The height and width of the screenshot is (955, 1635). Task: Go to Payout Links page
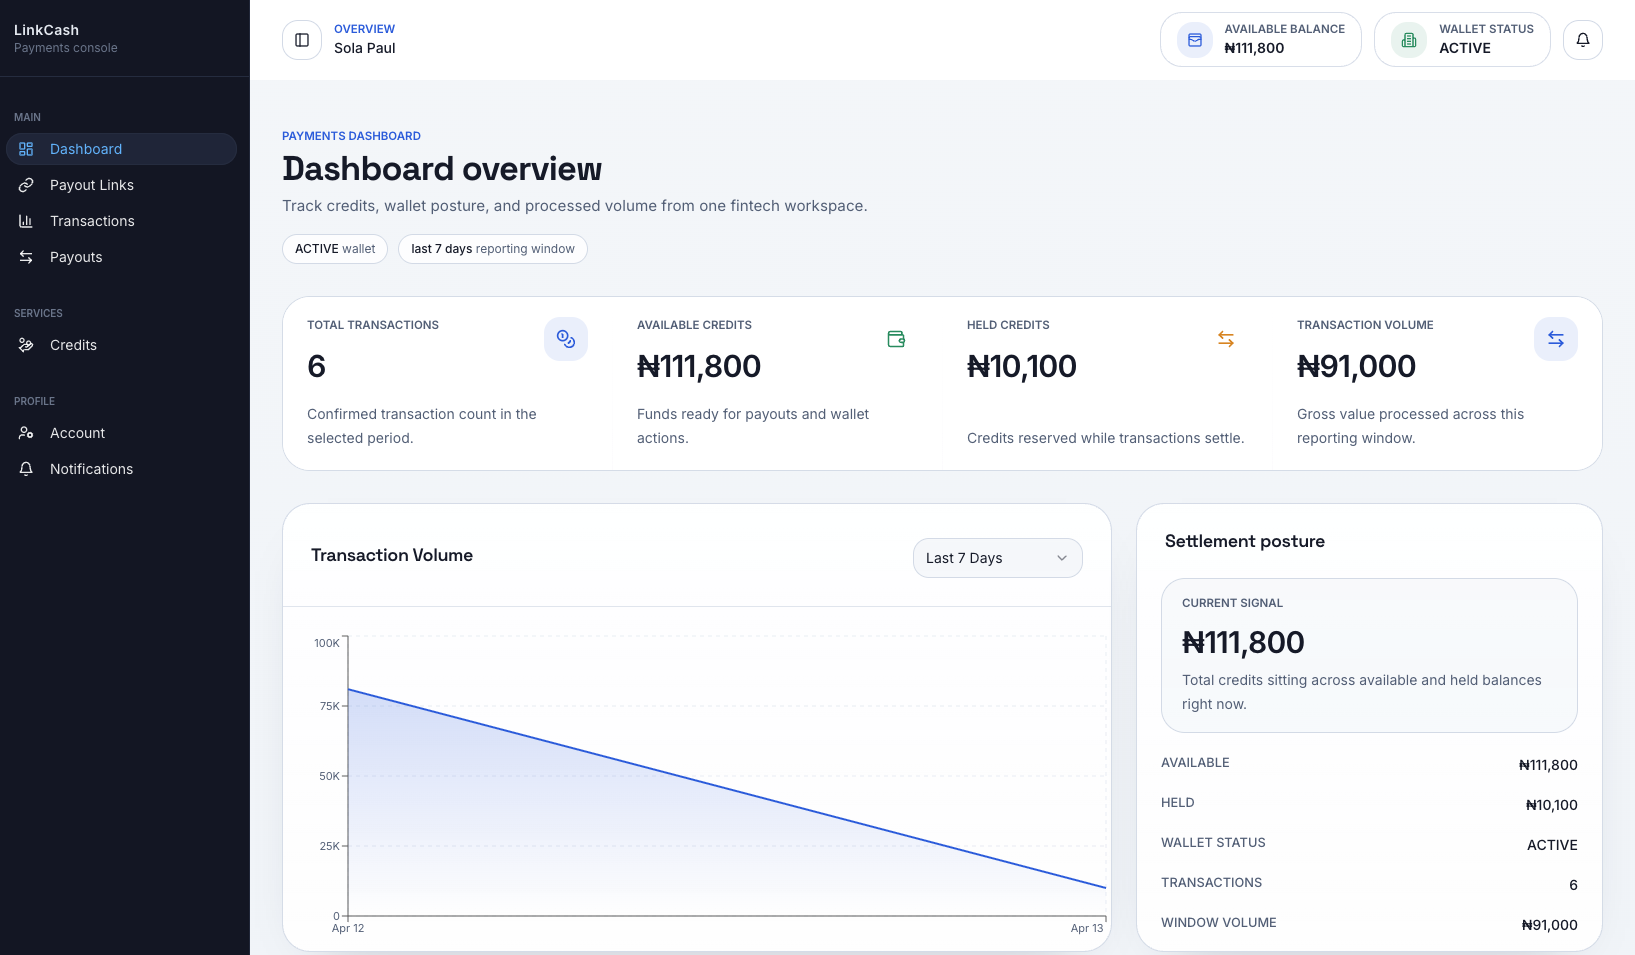click(92, 185)
